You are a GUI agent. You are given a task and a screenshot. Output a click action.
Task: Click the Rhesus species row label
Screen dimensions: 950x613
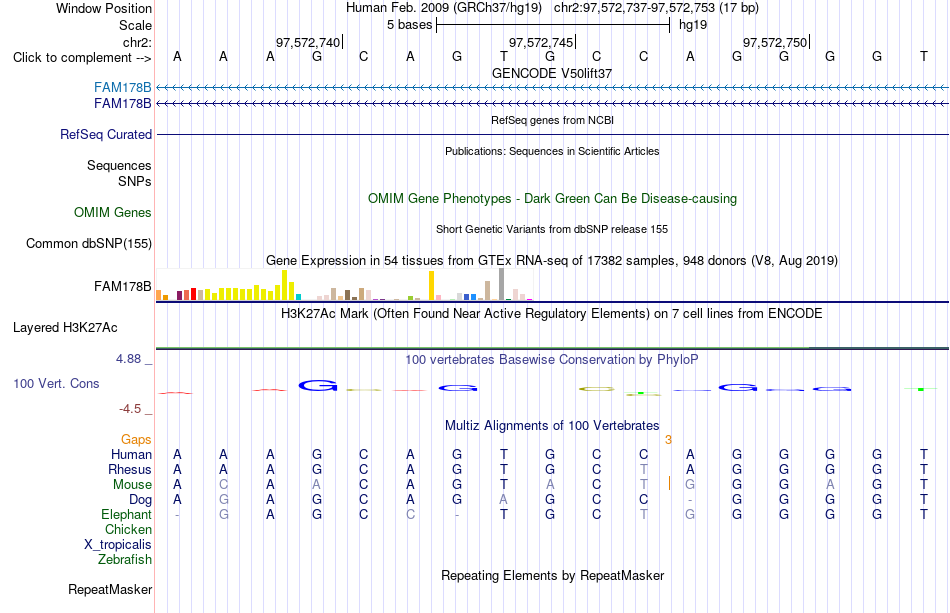click(x=130, y=470)
